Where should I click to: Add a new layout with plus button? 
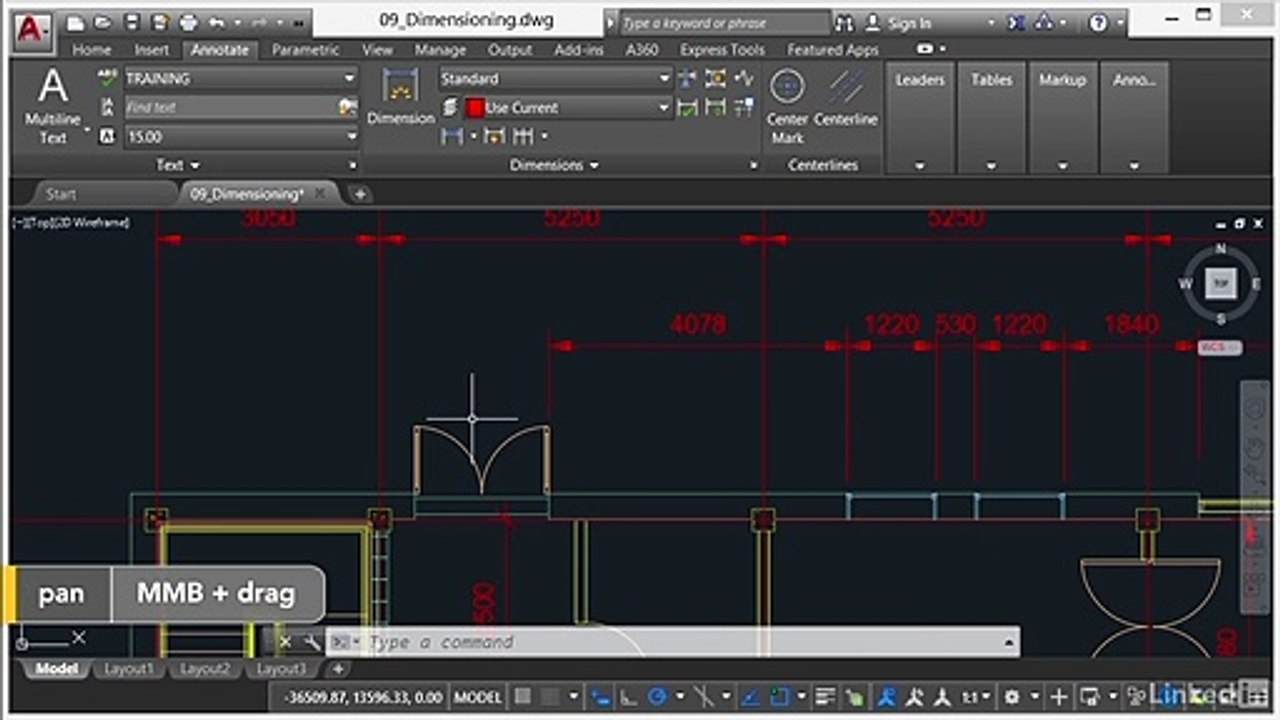[x=338, y=668]
